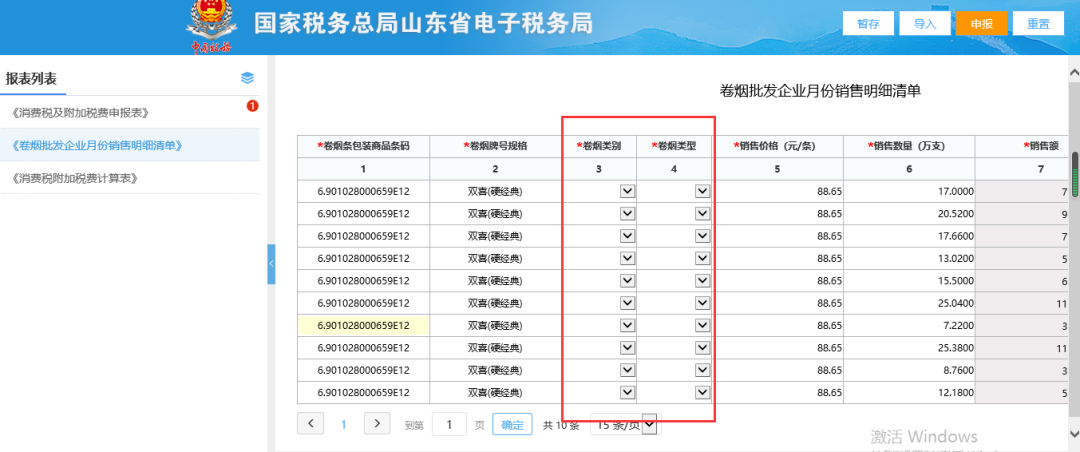Open 卷烟类别 dropdown in the 12.1800 quantity row
The width and height of the screenshot is (1080, 452).
click(x=627, y=392)
